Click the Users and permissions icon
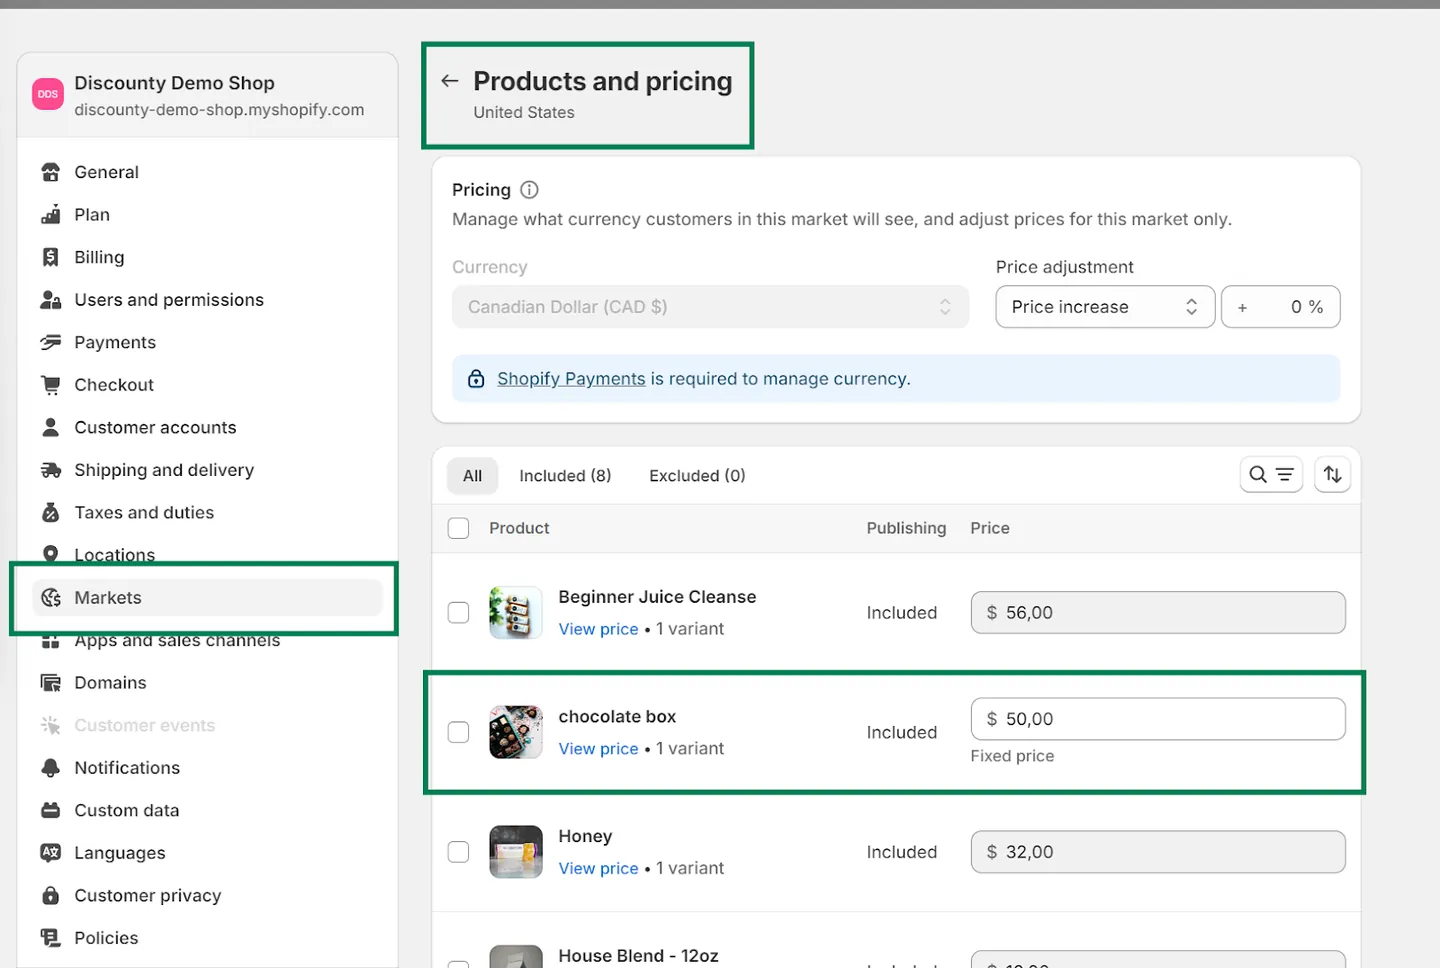This screenshot has width=1440, height=968. [x=50, y=300]
